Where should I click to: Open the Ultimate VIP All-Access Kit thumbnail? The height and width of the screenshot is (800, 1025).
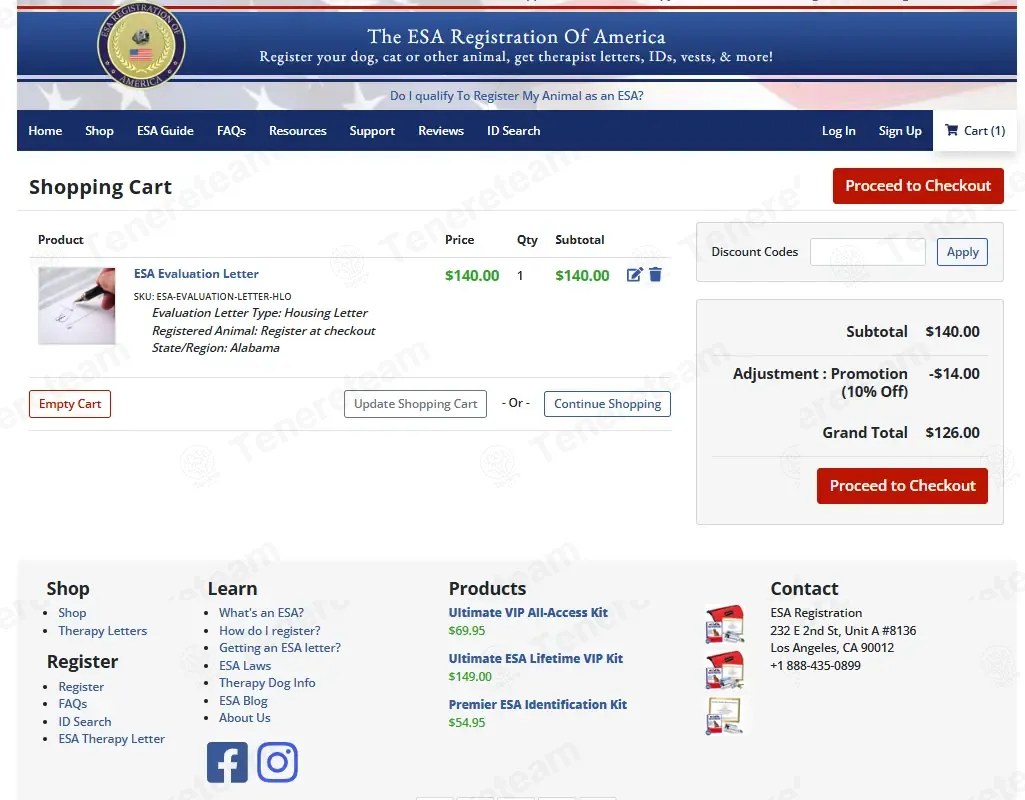[725, 624]
